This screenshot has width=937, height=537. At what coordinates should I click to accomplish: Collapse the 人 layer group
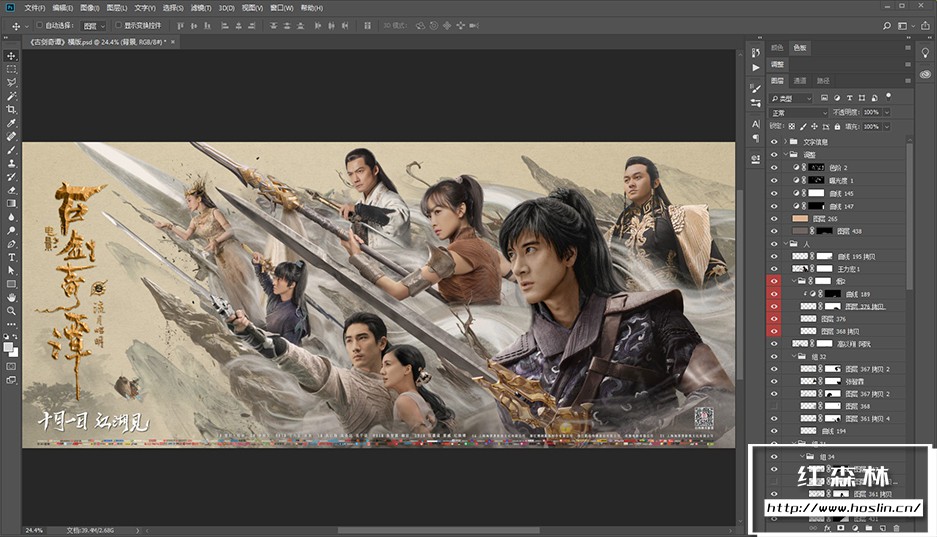tap(785, 244)
